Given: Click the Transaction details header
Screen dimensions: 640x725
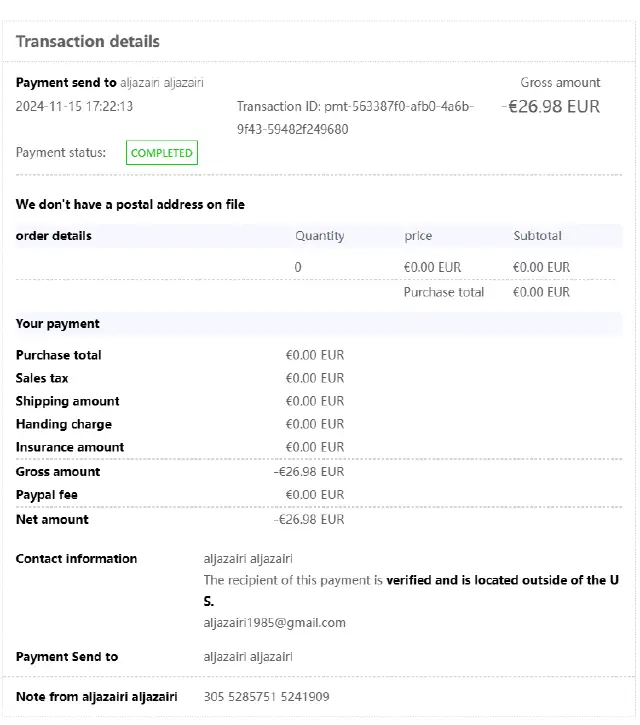Looking at the screenshot, I should coord(88,42).
